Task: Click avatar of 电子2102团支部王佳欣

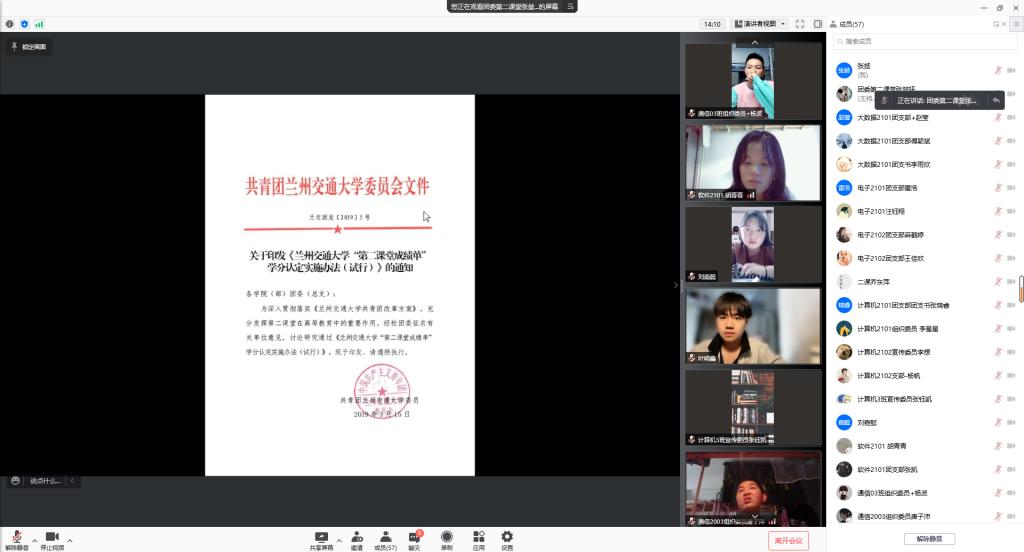Action: [x=844, y=258]
